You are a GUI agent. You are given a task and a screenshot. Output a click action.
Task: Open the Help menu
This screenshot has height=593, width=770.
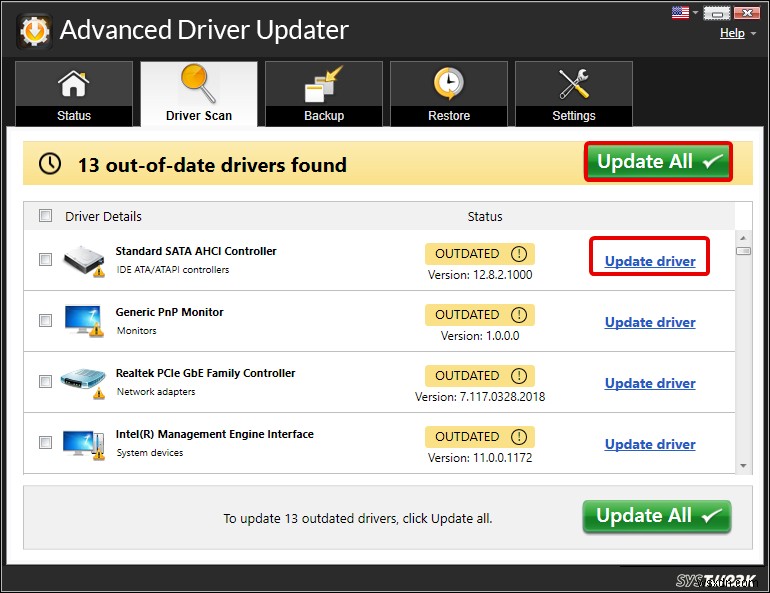(x=732, y=33)
